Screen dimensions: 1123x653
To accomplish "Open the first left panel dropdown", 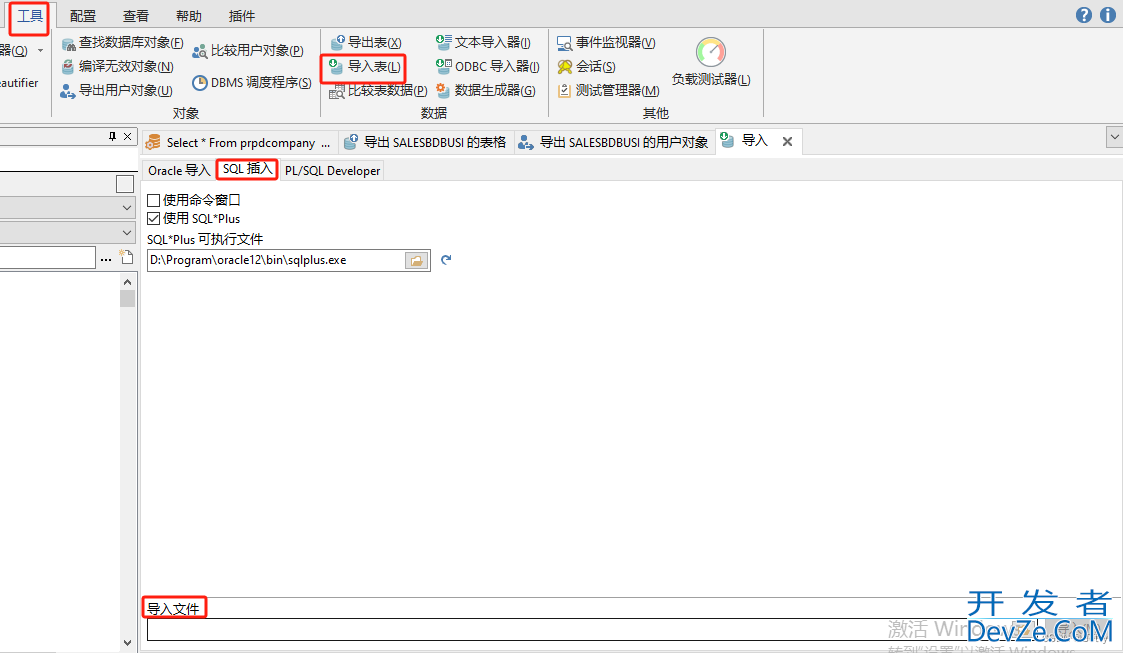I will [127, 208].
